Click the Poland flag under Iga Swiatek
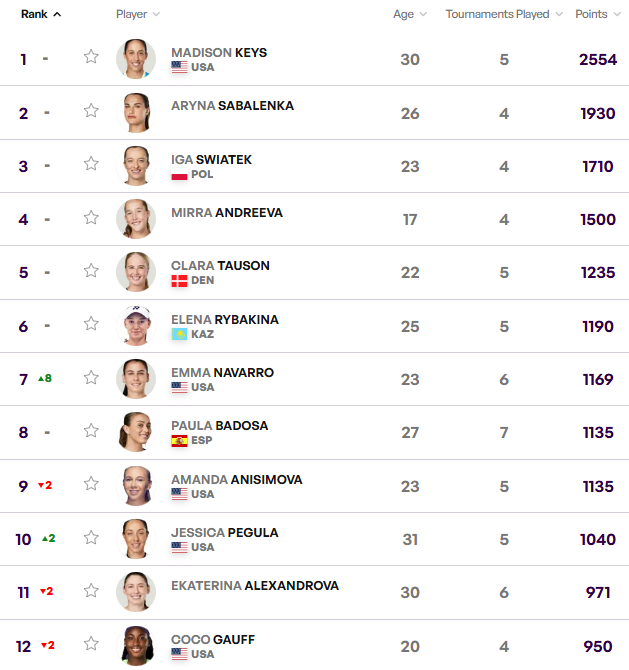The image size is (629, 670). (x=180, y=175)
